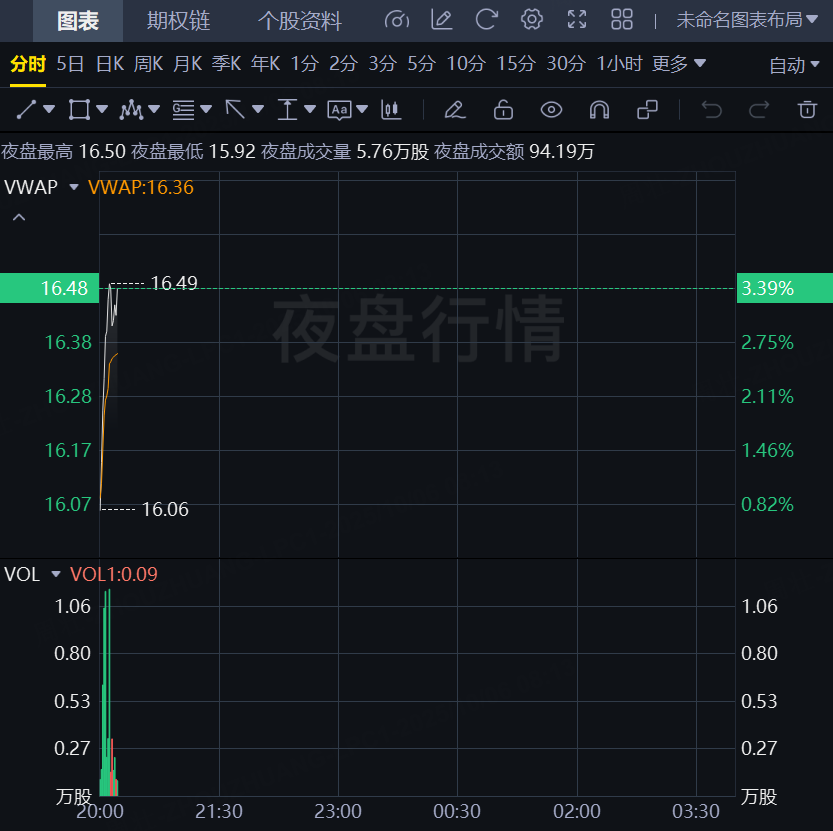Switch to the 图表 tab

(78, 21)
